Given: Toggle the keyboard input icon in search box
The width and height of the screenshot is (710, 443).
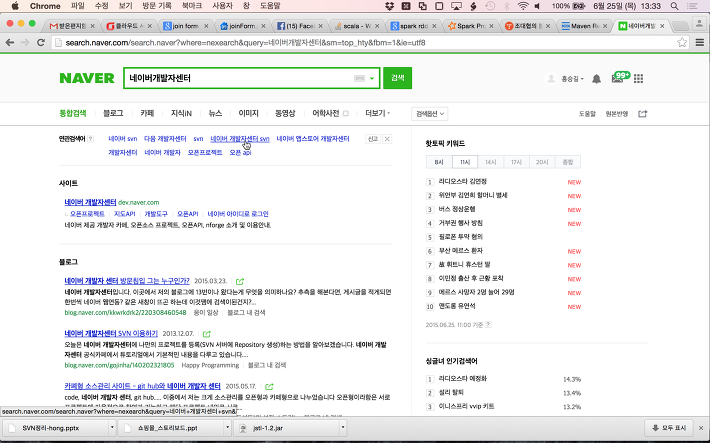Looking at the screenshot, I should (359, 78).
